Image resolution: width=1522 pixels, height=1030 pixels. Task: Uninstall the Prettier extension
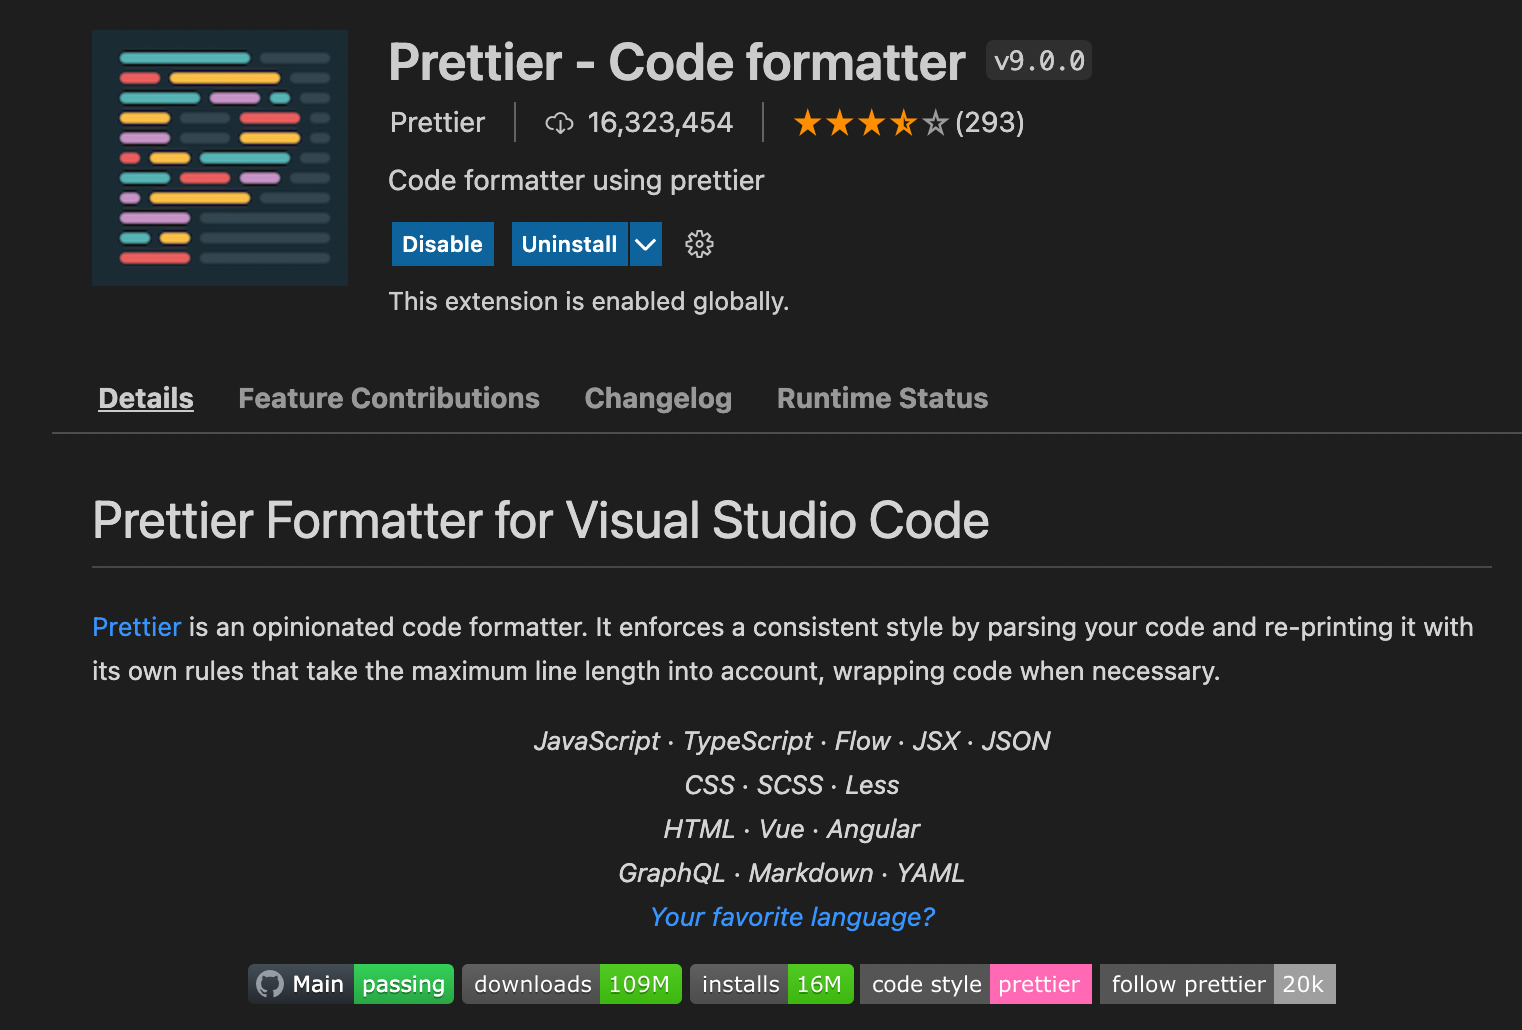(x=569, y=244)
